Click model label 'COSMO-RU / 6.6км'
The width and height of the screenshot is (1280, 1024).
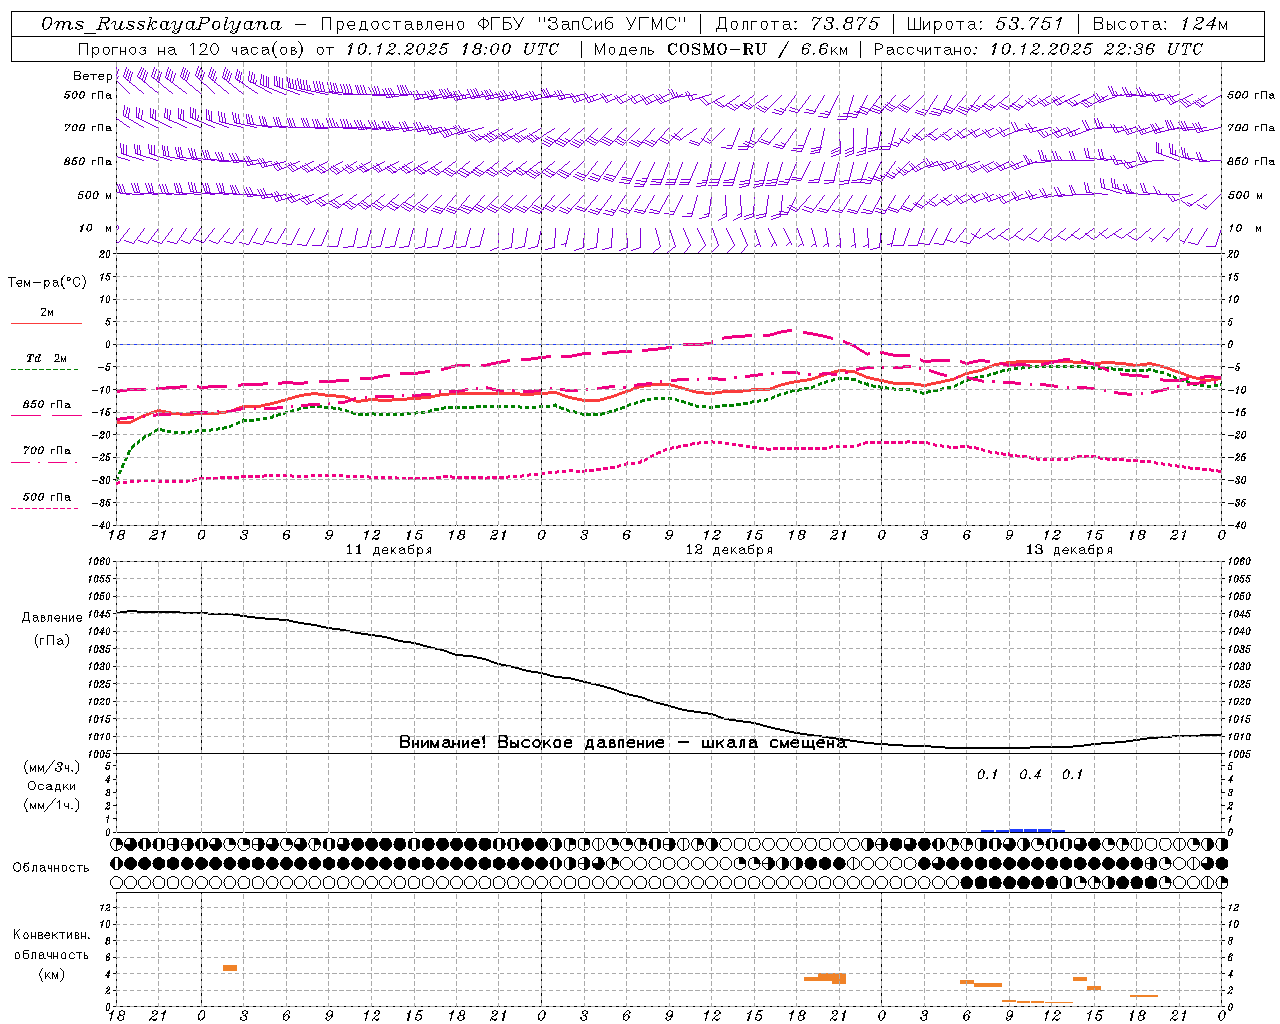click(x=757, y=49)
